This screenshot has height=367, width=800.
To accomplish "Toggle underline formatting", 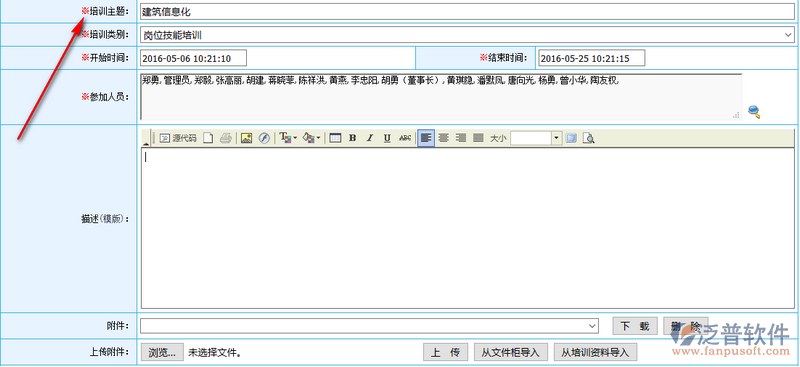I will [x=387, y=138].
